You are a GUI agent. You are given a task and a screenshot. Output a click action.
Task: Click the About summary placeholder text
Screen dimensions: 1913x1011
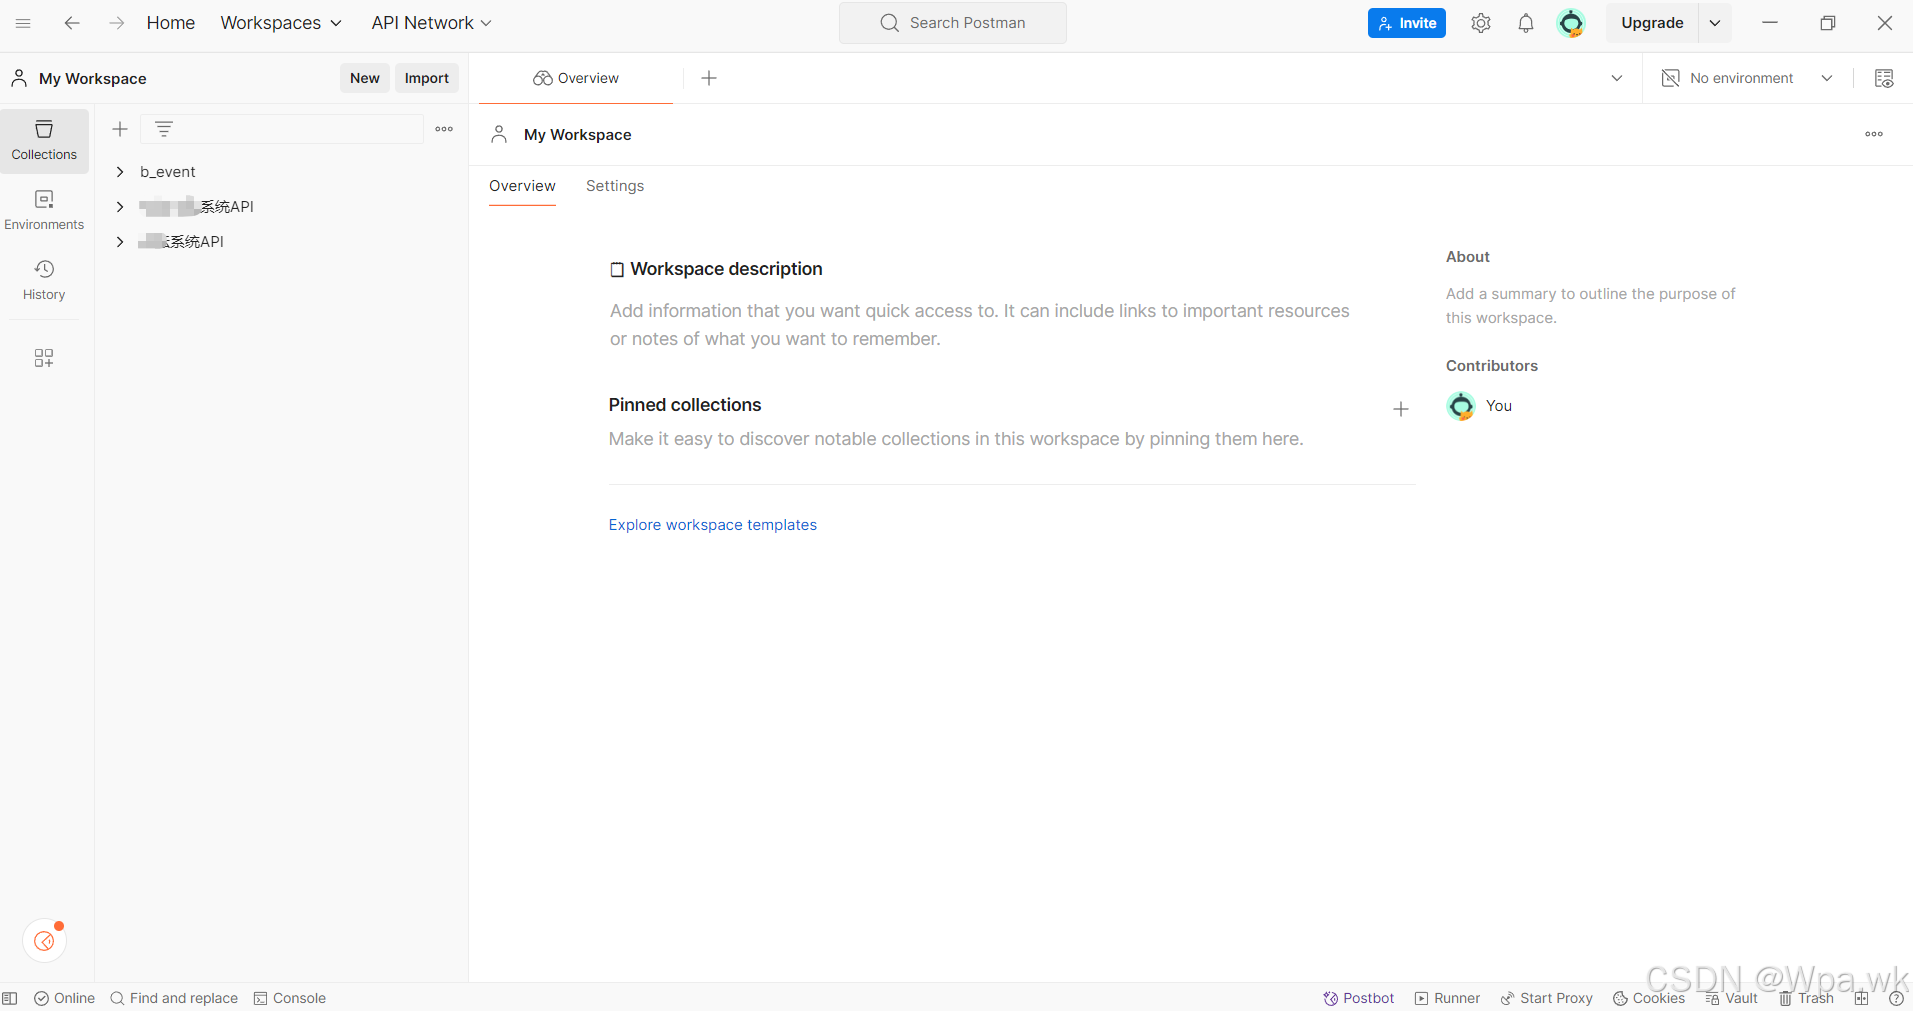point(1591,306)
